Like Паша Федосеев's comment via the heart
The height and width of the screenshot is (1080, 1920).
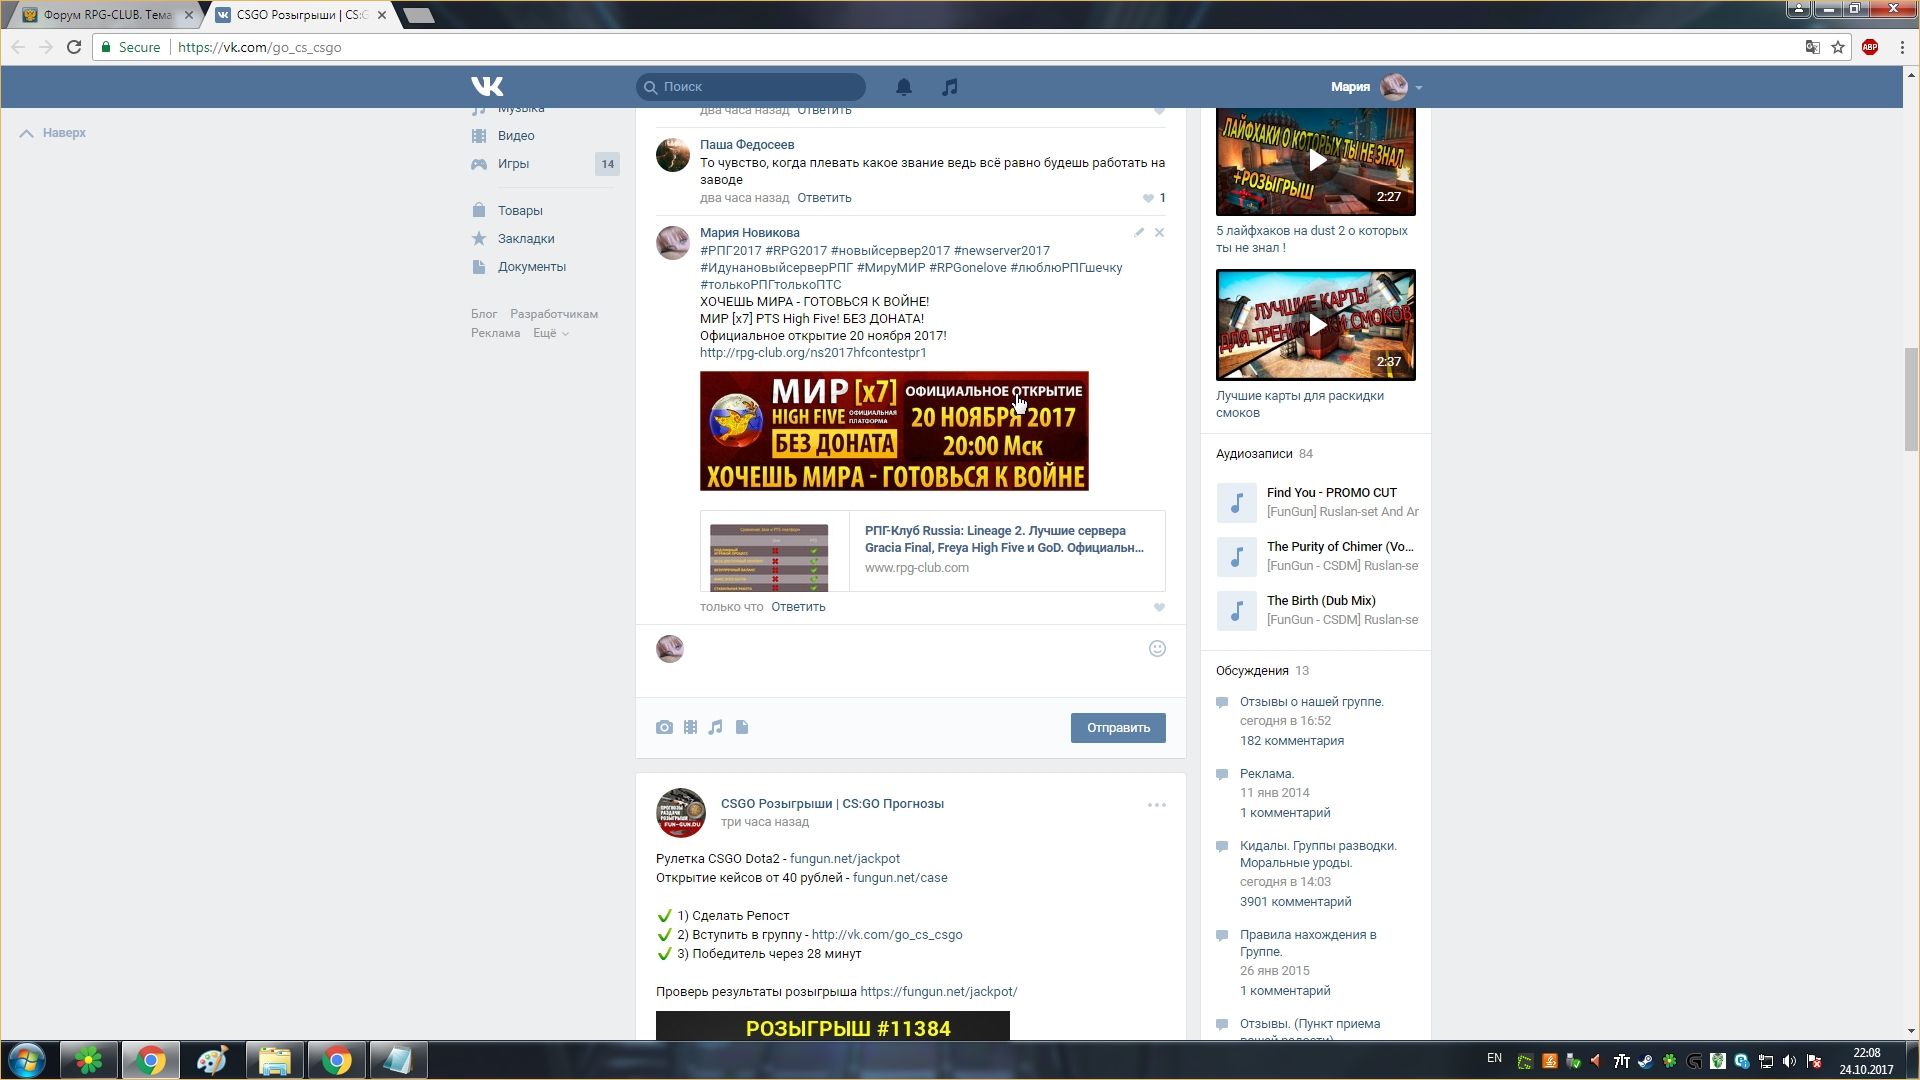pos(1148,198)
